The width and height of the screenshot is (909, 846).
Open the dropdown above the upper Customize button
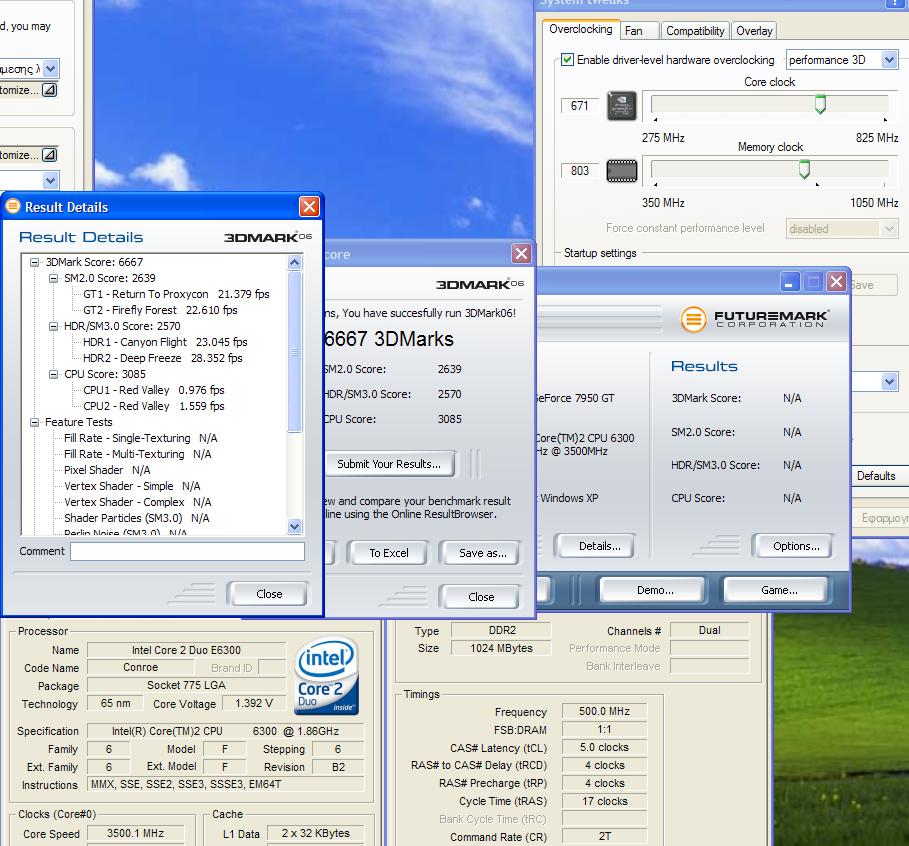coord(50,68)
